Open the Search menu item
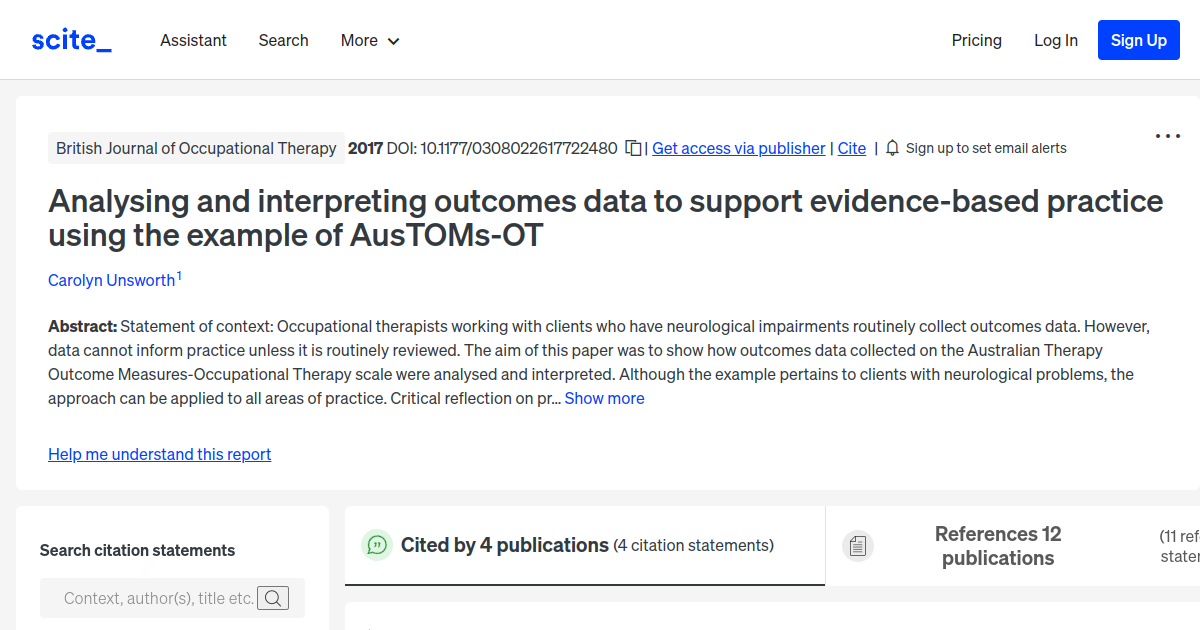1200x630 pixels. [283, 40]
